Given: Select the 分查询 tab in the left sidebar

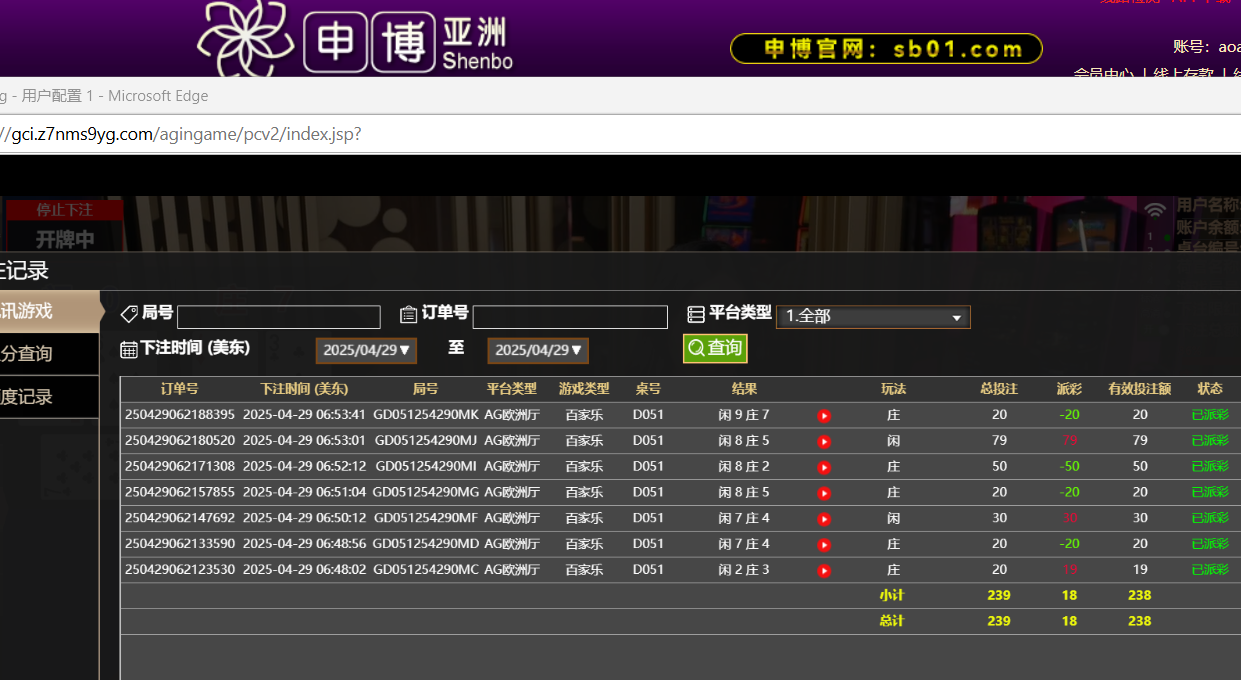Looking at the screenshot, I should [48, 354].
